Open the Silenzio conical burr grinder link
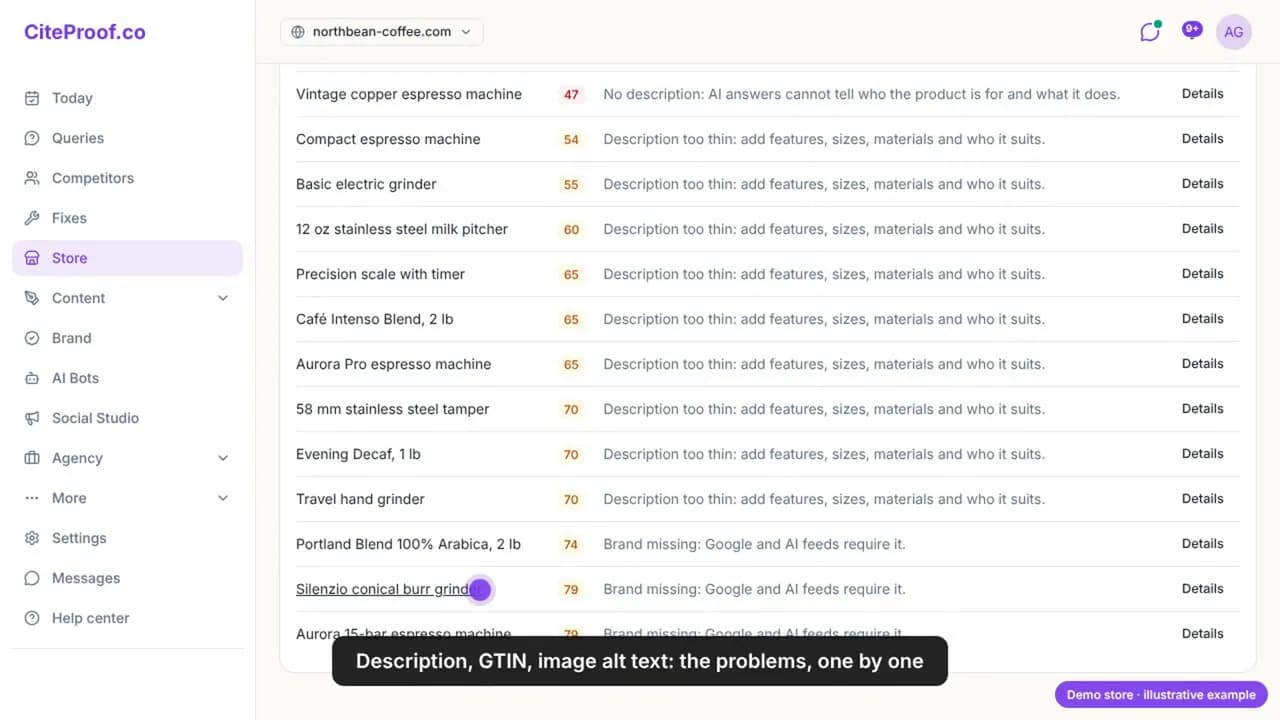This screenshot has width=1280, height=720. pyautogui.click(x=385, y=589)
